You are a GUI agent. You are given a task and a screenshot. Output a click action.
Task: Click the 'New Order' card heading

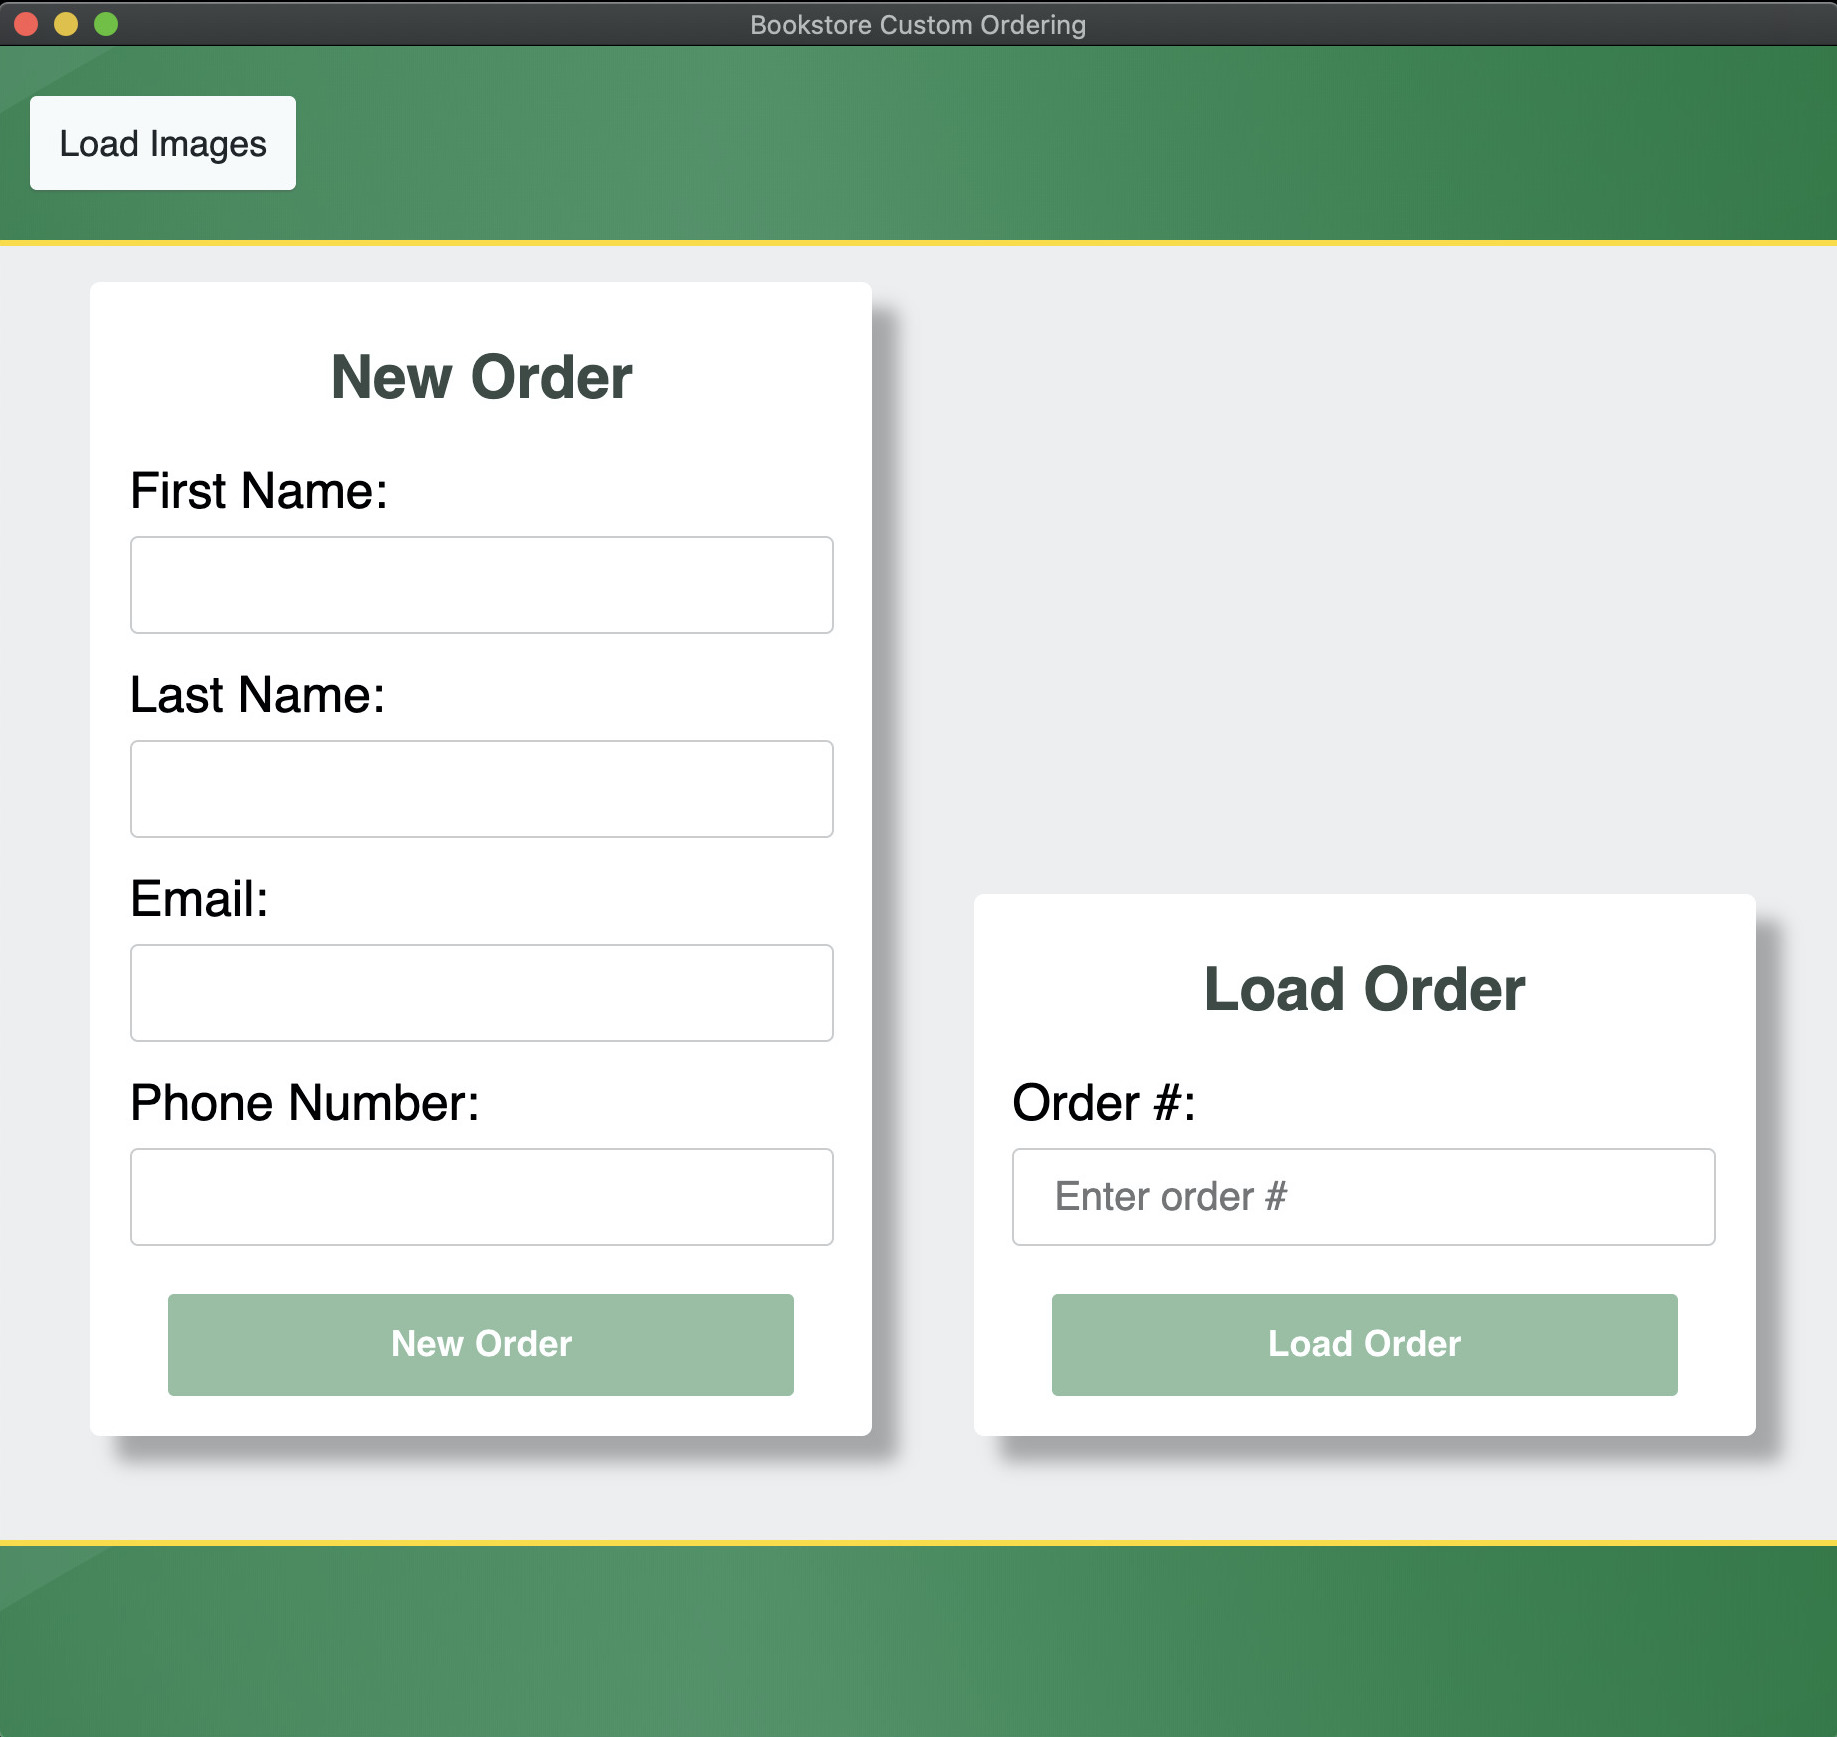point(481,377)
